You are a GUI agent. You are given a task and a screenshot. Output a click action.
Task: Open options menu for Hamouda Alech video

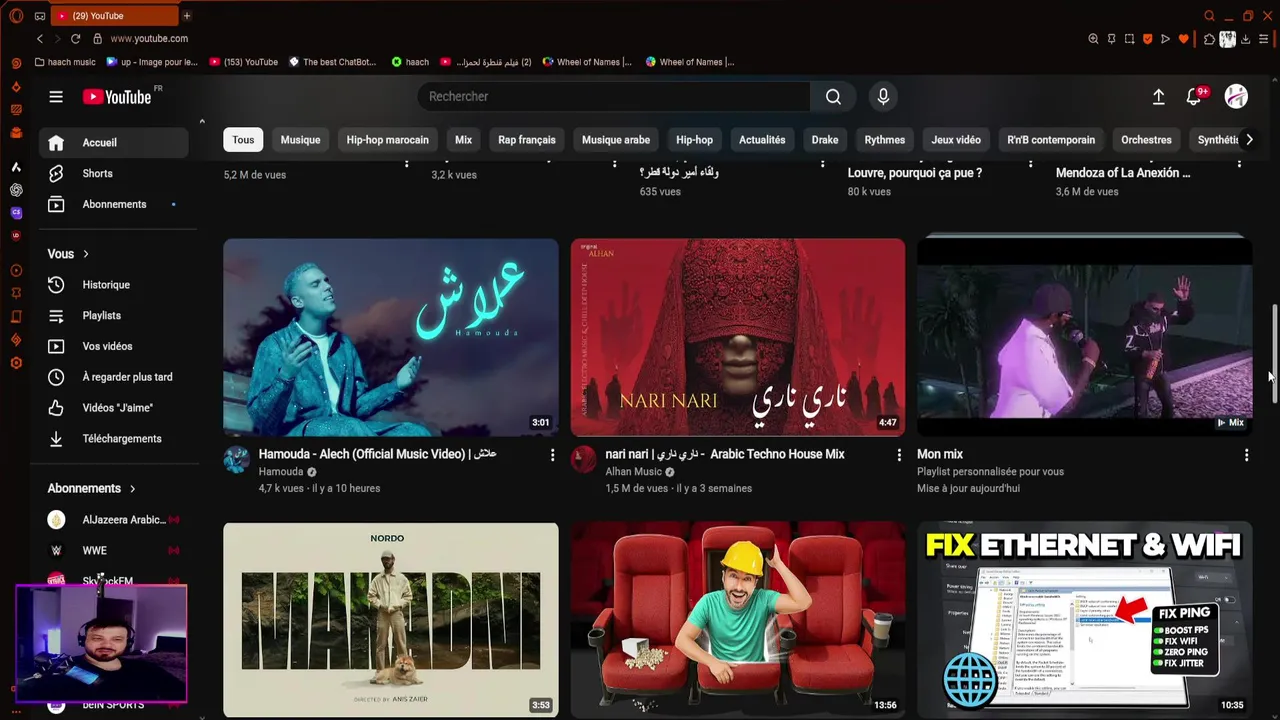click(x=552, y=455)
